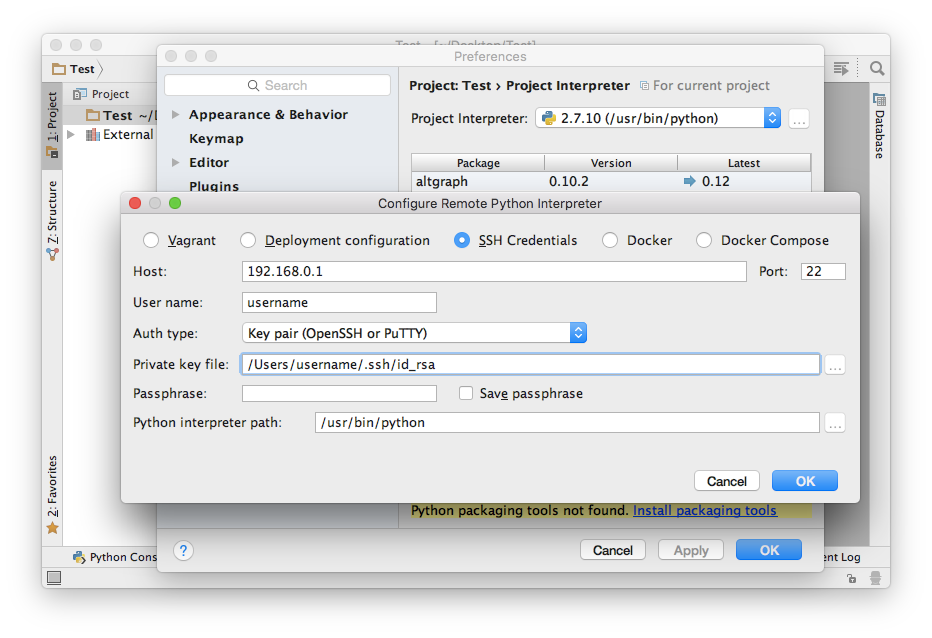Click the Preferences search field
The width and height of the screenshot is (932, 638).
[278, 85]
